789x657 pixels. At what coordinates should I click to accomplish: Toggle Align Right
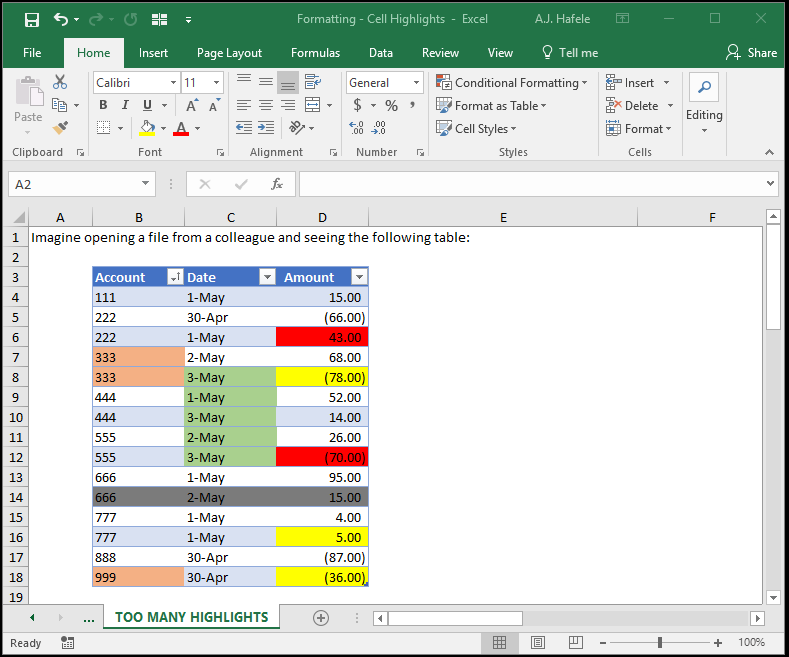point(288,105)
